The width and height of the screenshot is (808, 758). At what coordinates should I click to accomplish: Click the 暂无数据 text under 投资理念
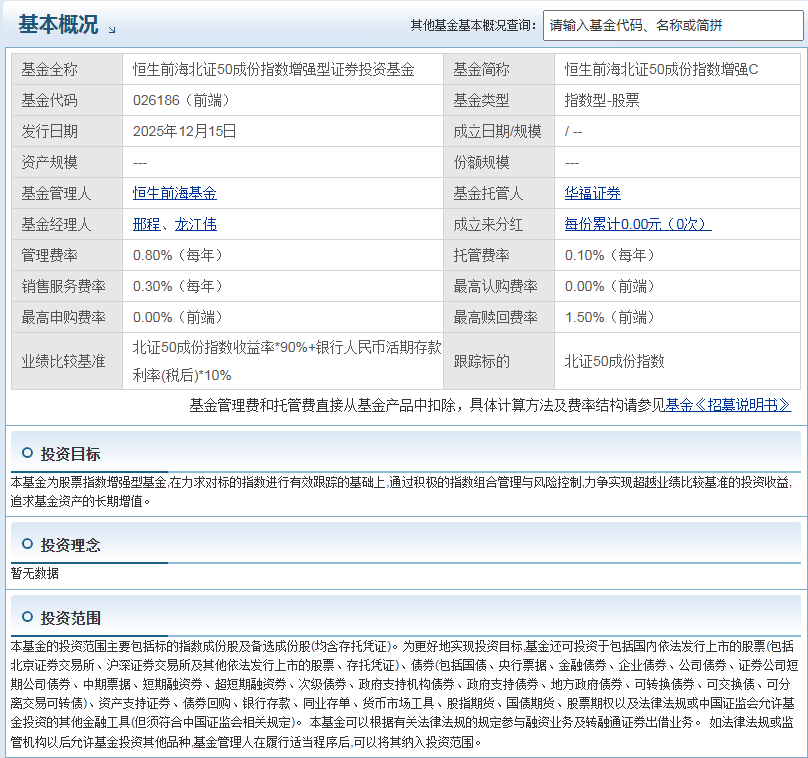coord(35,573)
